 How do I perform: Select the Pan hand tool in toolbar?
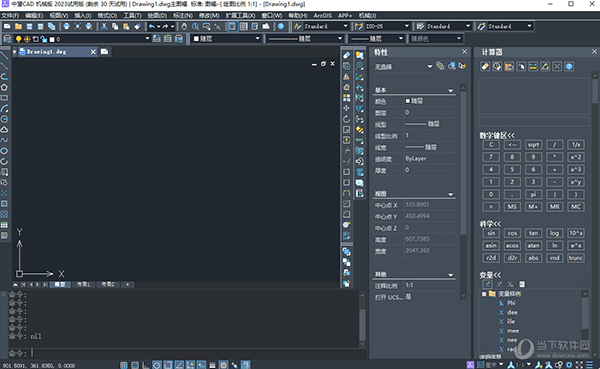[x=184, y=26]
